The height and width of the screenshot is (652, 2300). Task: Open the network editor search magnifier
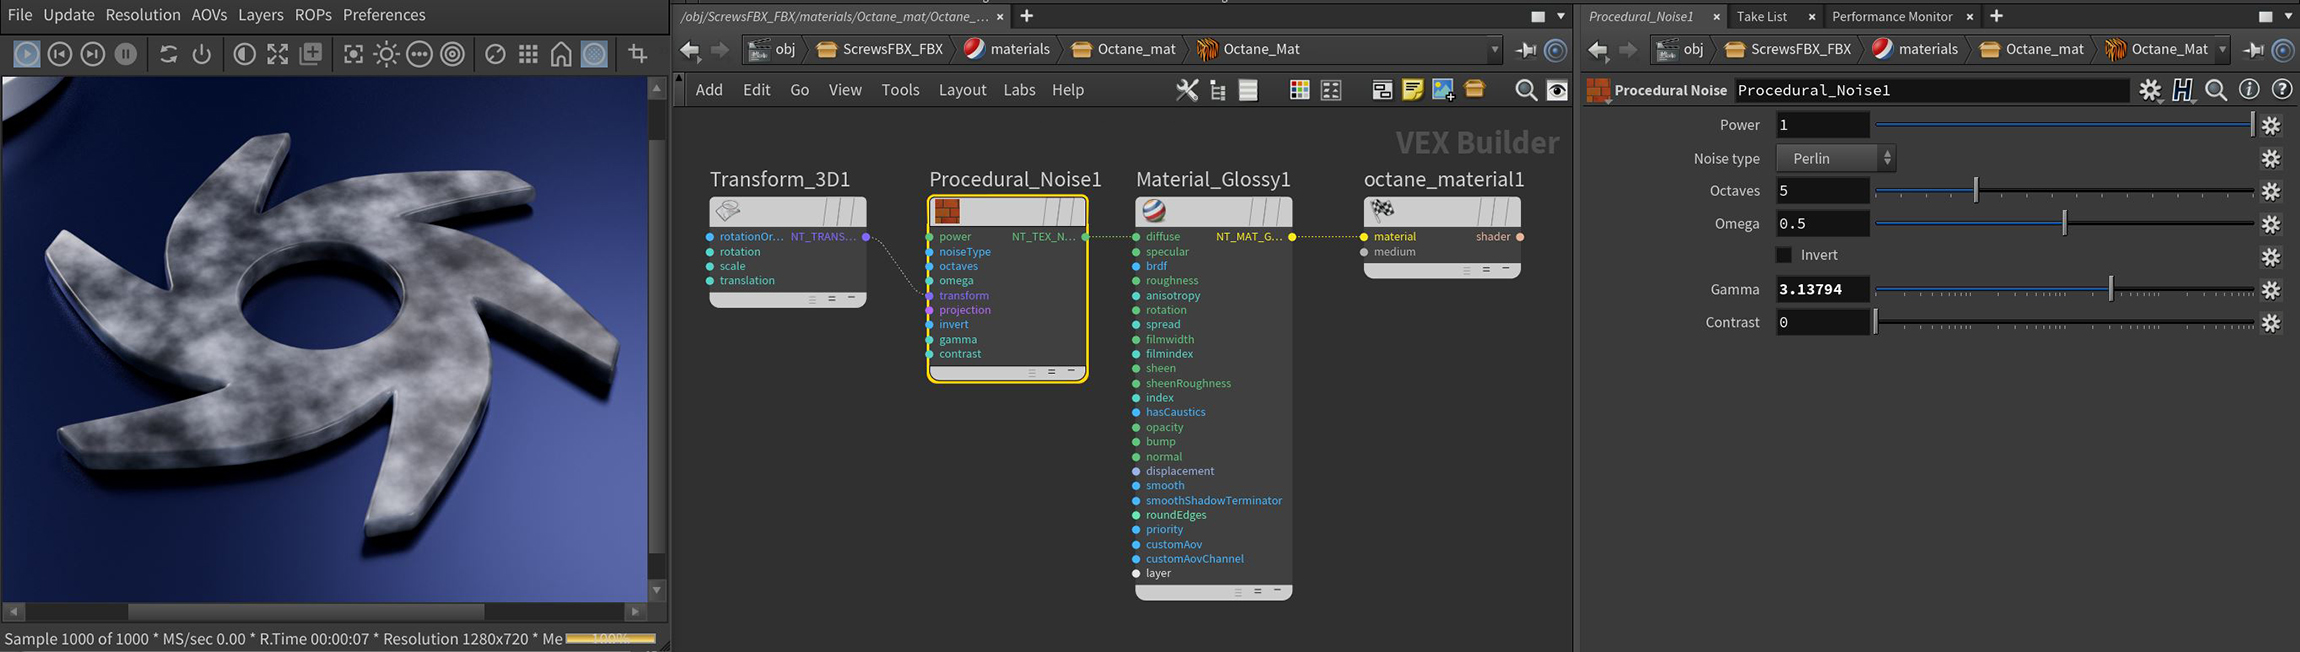1525,90
